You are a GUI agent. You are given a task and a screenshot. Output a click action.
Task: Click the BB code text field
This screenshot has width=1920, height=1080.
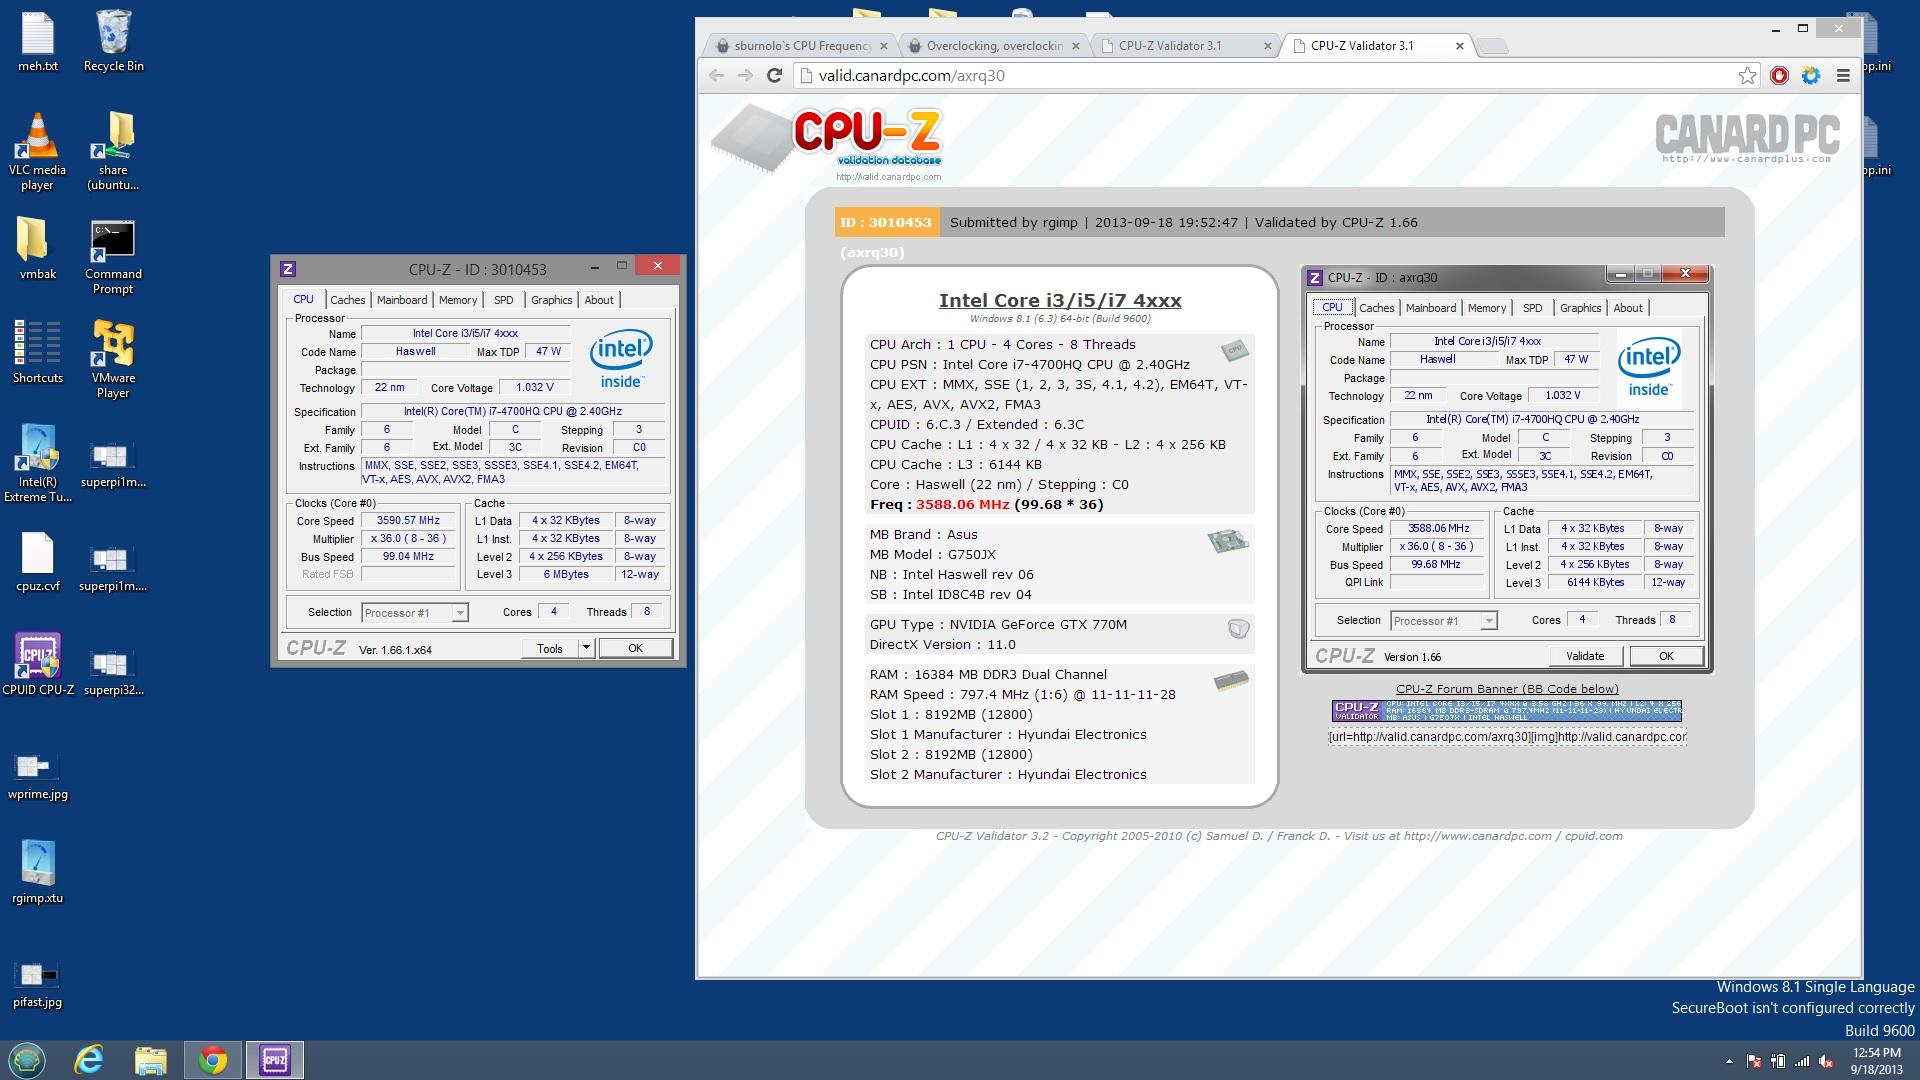[x=1507, y=737]
